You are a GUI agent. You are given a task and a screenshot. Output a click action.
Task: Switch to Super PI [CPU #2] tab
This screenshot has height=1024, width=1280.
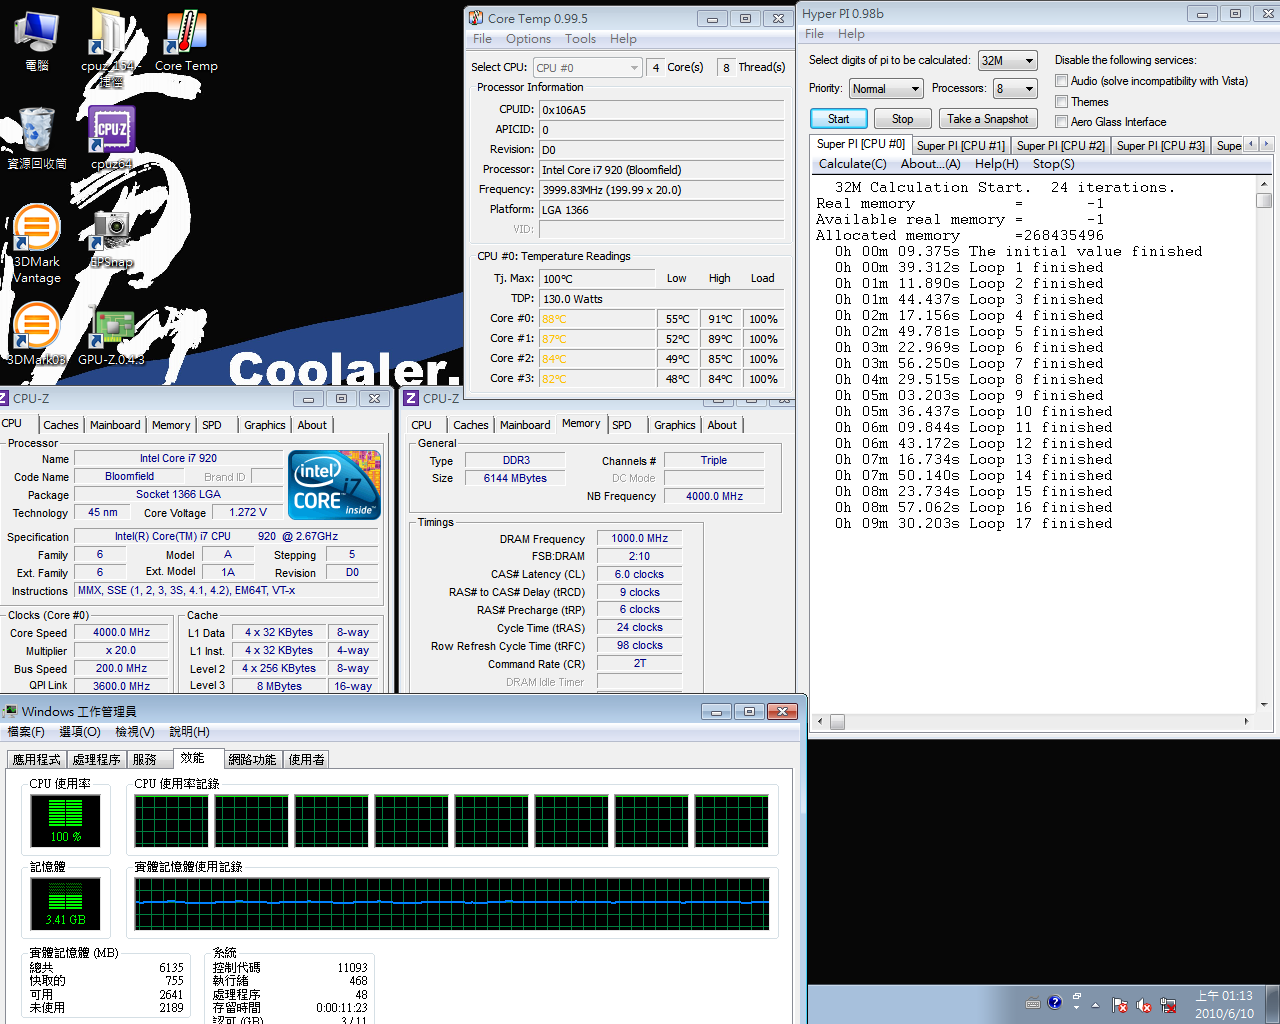1060,146
